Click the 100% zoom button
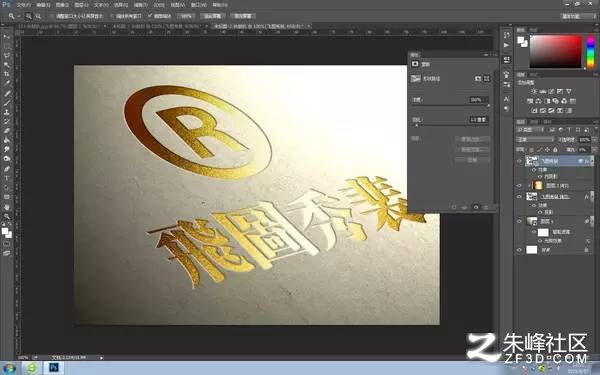The image size is (600, 375). click(186, 16)
